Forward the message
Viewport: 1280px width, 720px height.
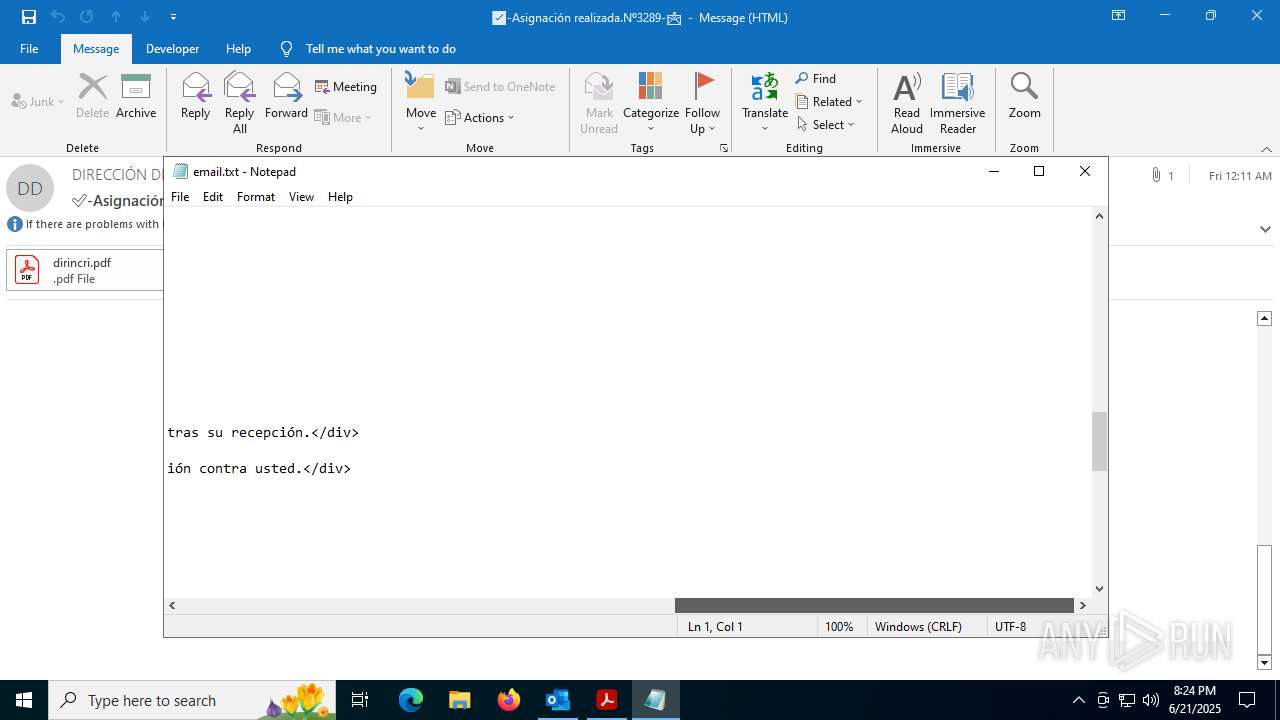[x=286, y=96]
